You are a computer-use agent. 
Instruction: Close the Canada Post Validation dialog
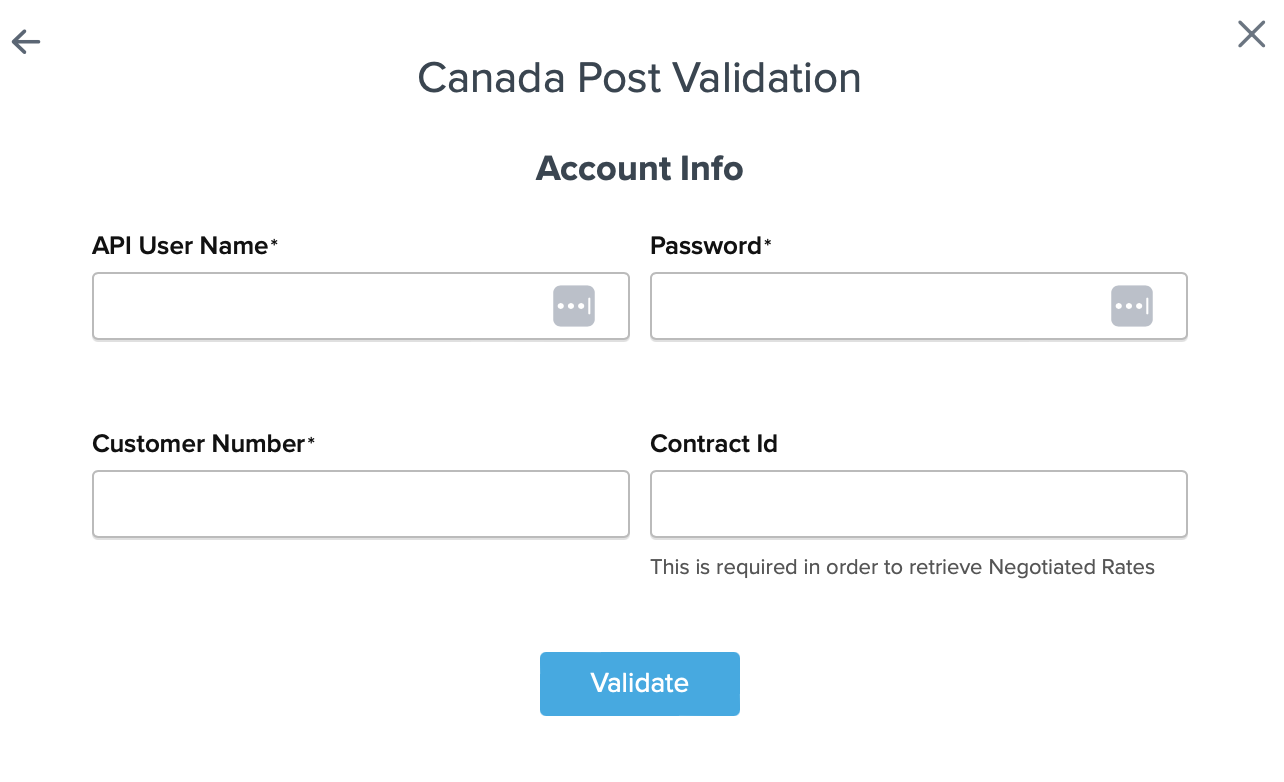tap(1251, 35)
